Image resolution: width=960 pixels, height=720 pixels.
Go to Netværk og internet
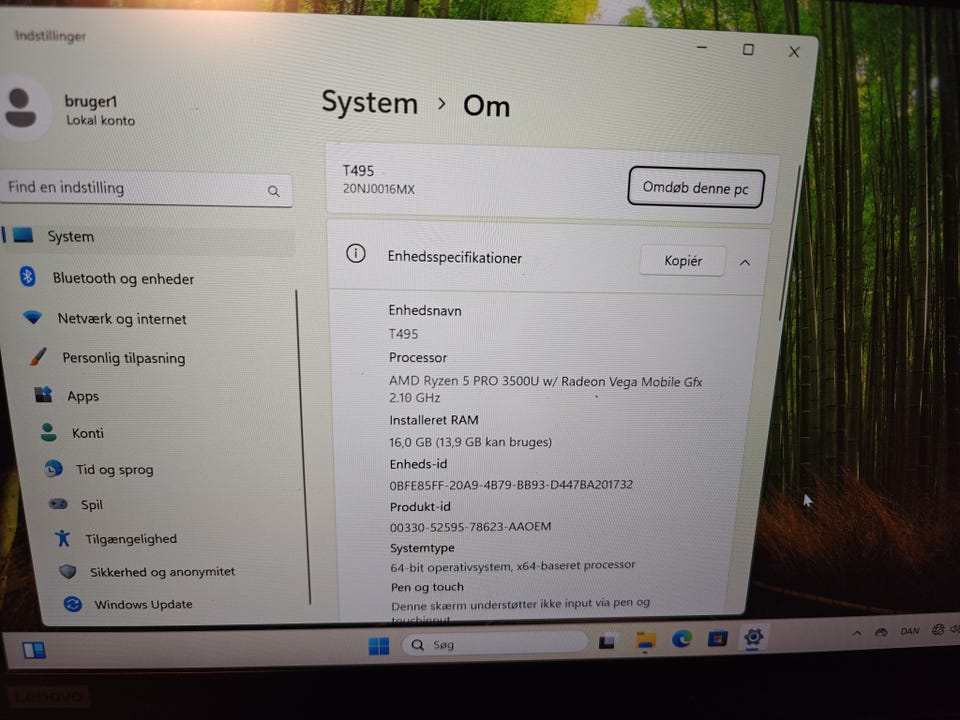pyautogui.click(x=122, y=319)
